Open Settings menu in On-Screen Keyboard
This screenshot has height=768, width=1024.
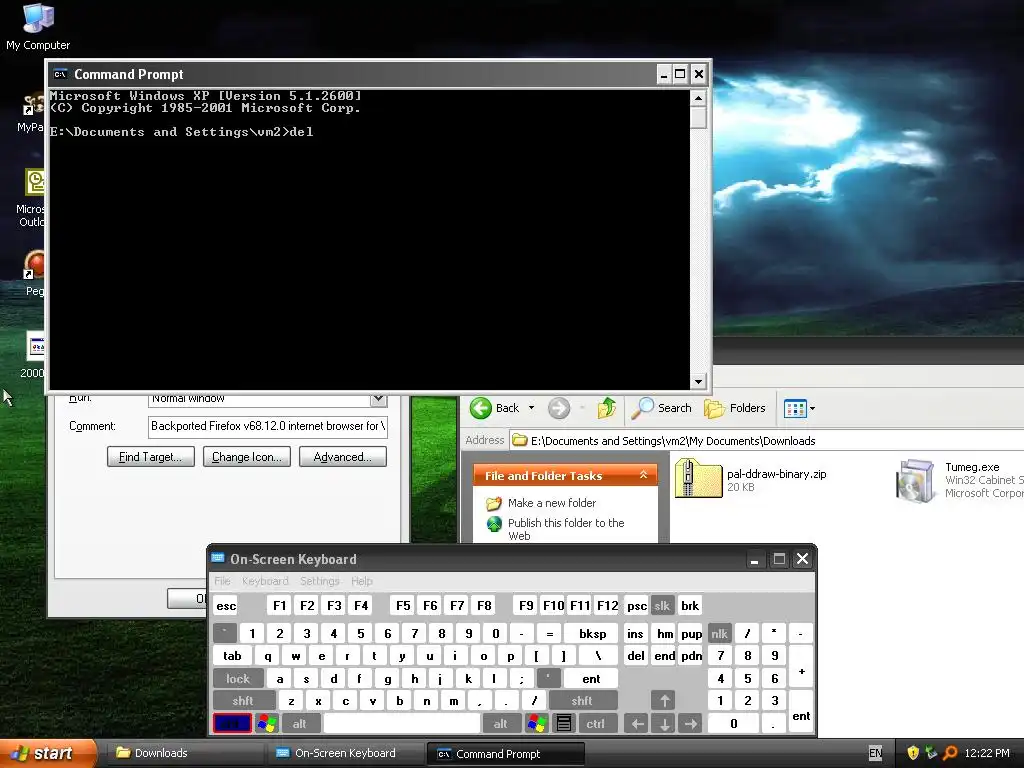319,581
